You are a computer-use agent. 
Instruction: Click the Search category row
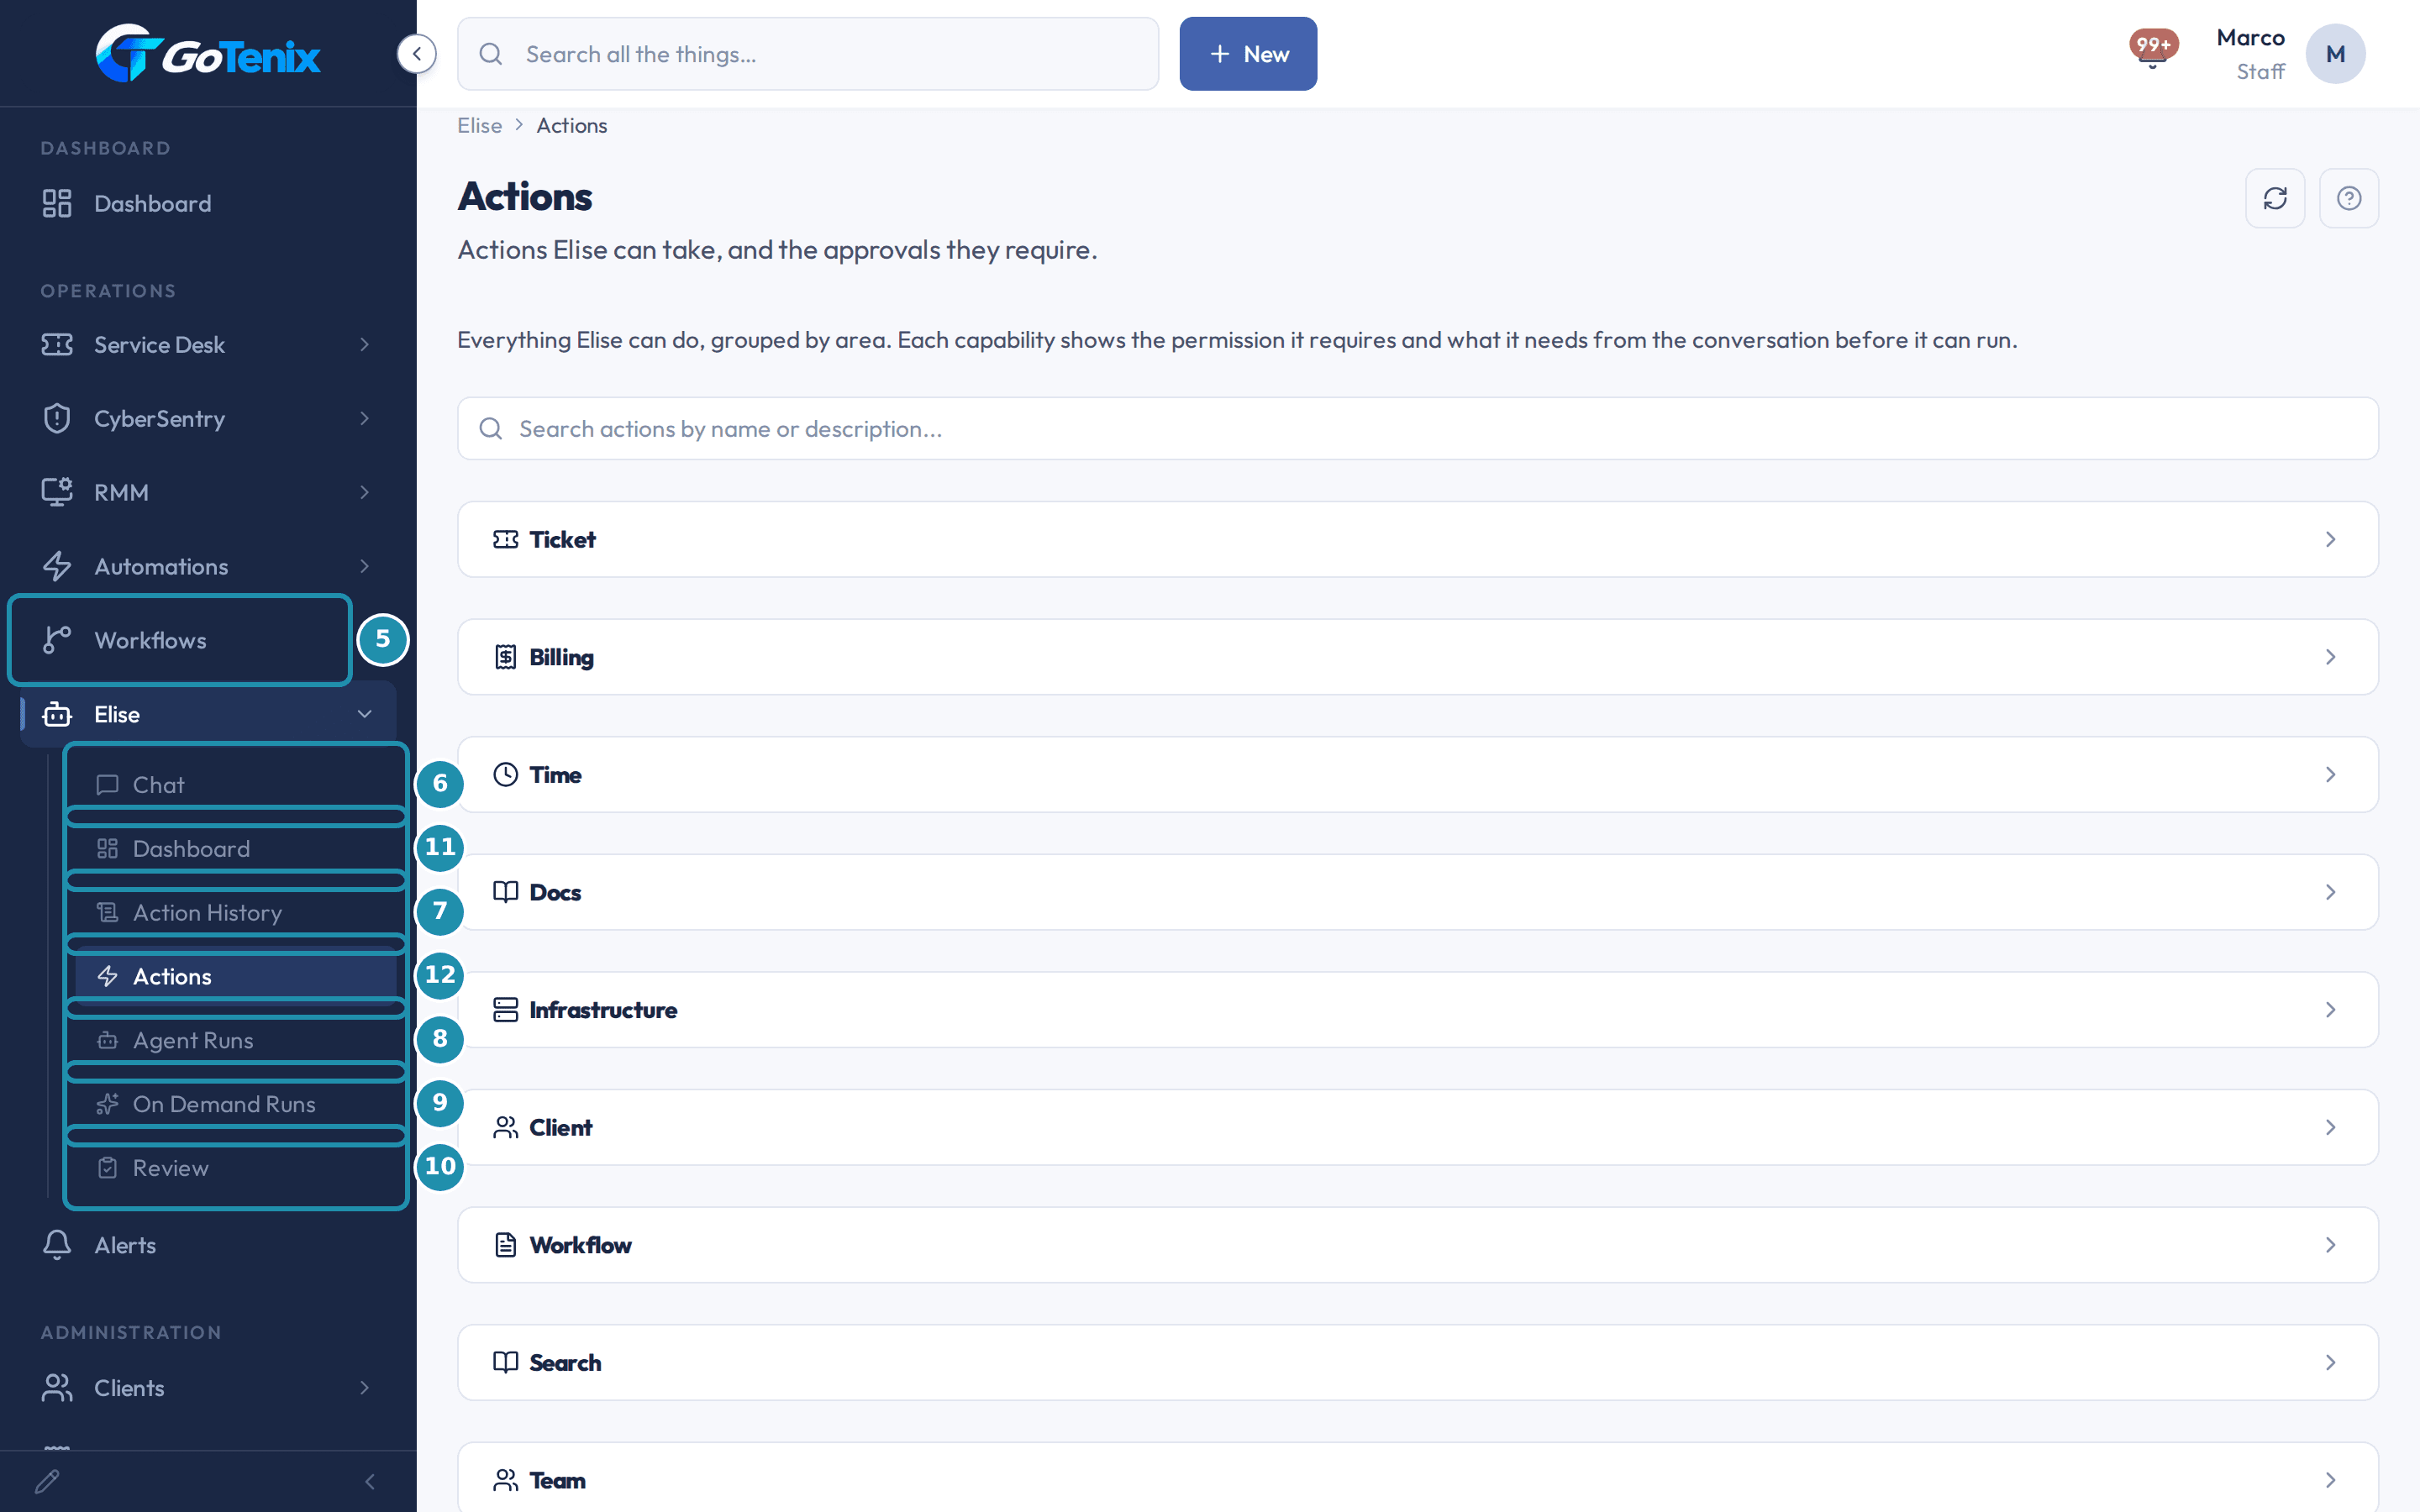tap(1418, 1362)
